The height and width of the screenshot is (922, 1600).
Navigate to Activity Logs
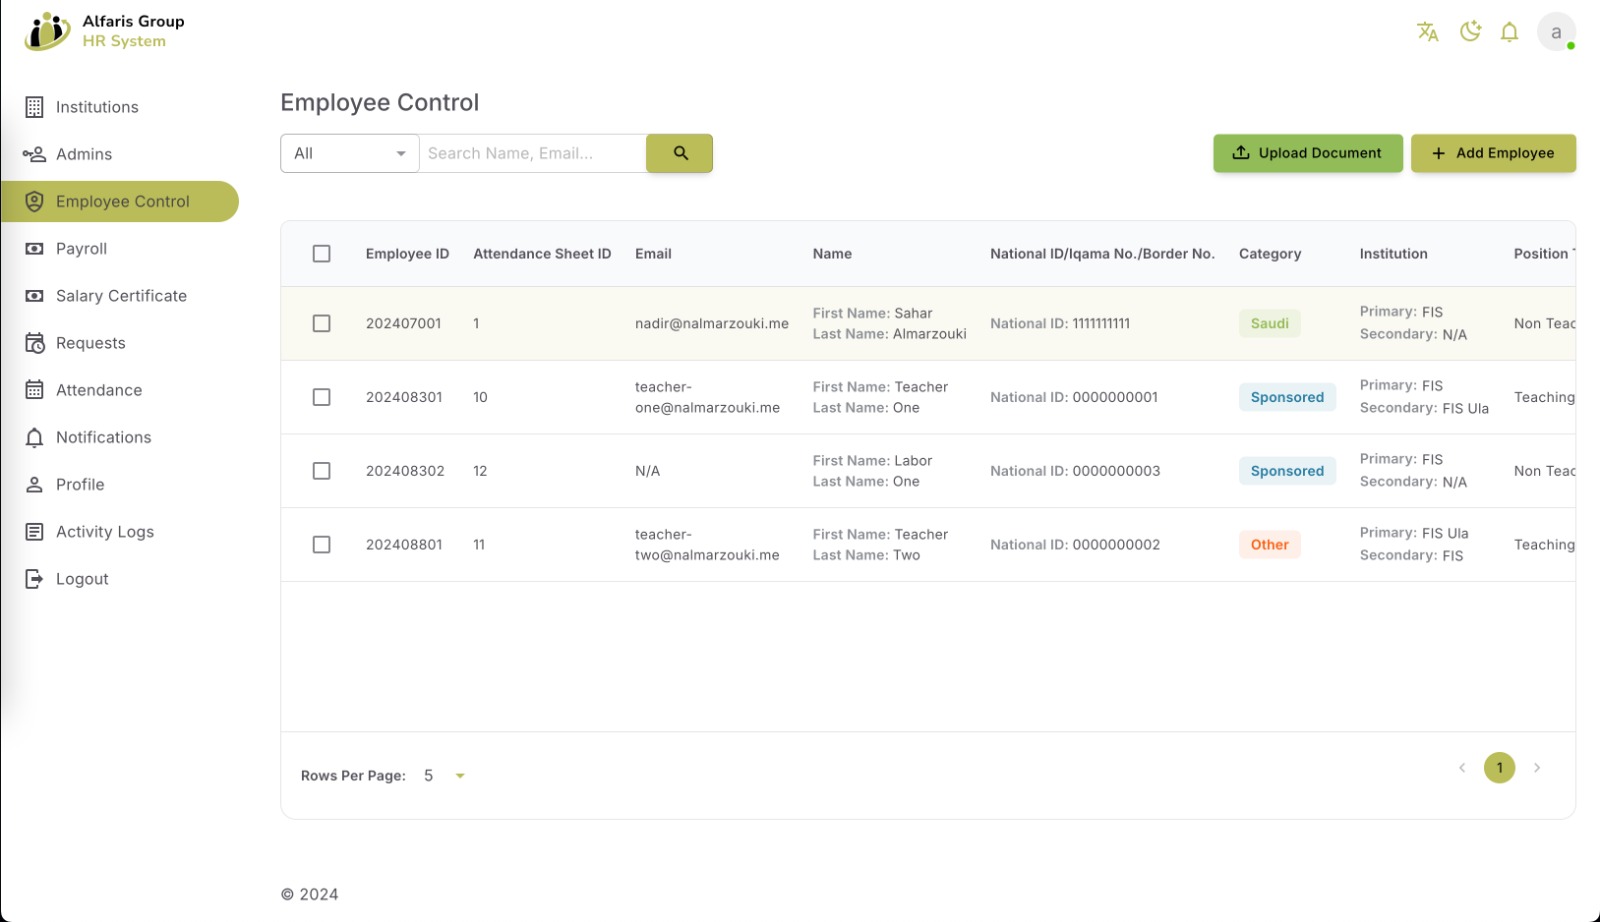point(104,532)
